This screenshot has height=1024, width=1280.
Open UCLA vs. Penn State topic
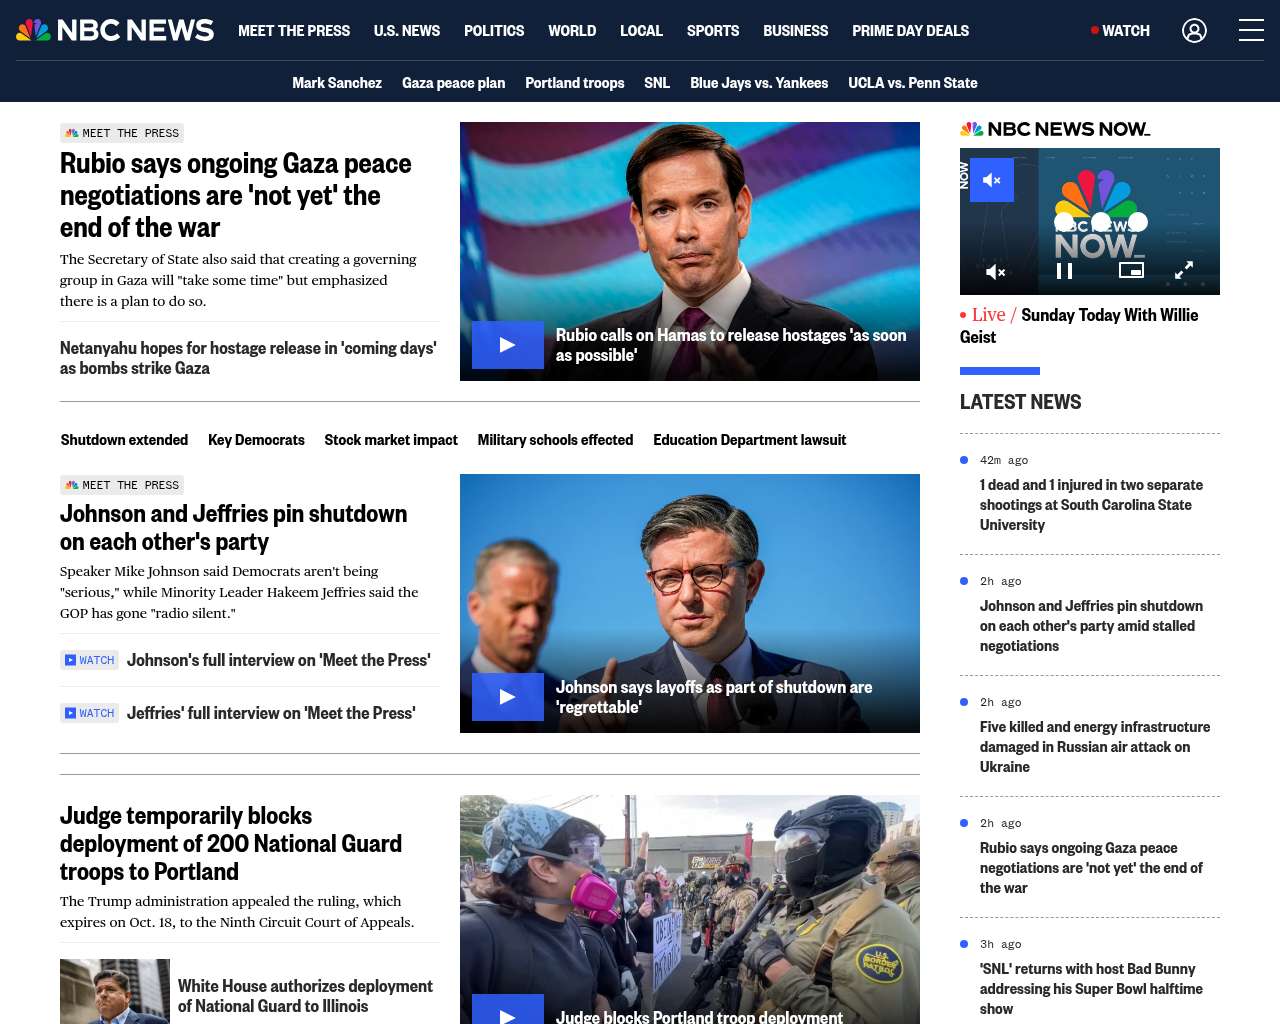(x=913, y=83)
